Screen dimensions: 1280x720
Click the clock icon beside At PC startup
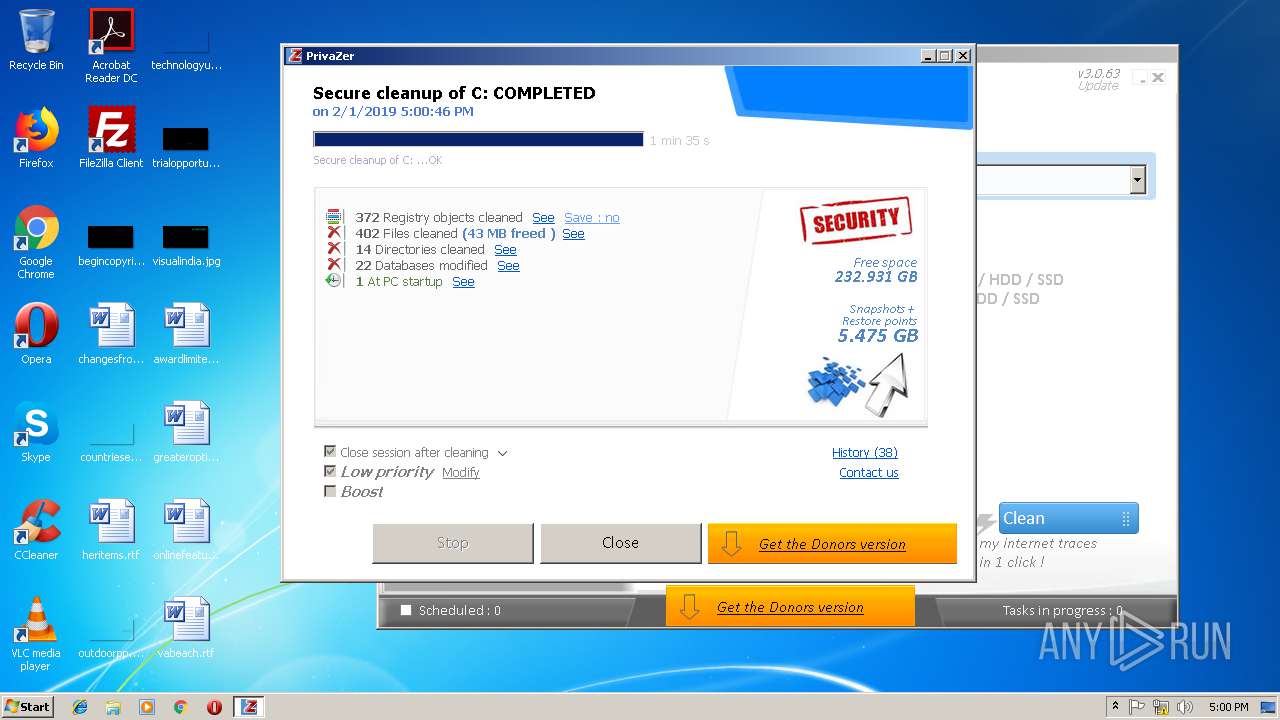[334, 281]
